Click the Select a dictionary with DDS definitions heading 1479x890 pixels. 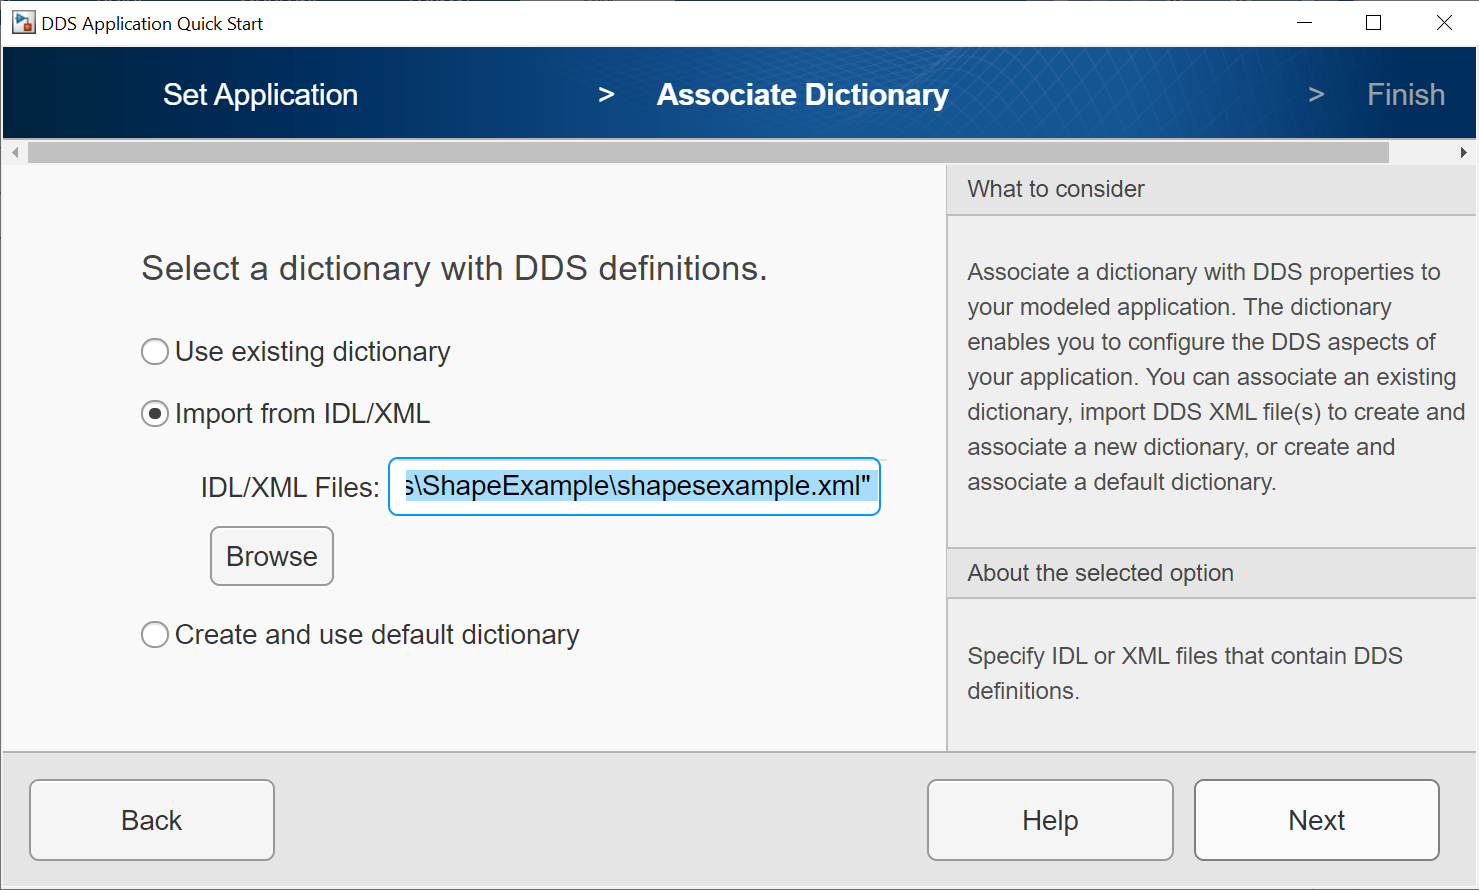[x=454, y=268]
